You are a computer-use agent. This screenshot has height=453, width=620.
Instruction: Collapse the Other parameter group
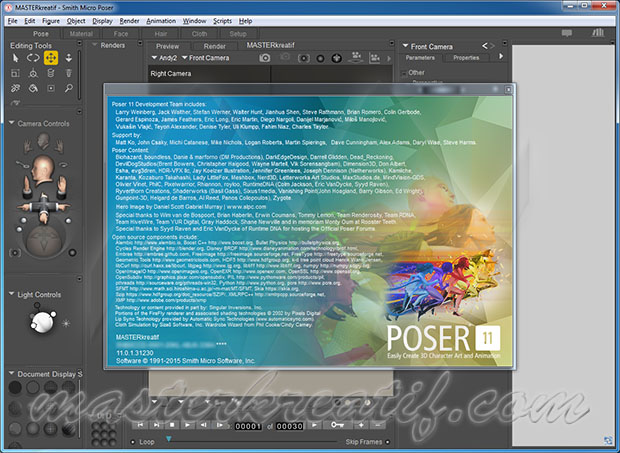[x=404, y=74]
